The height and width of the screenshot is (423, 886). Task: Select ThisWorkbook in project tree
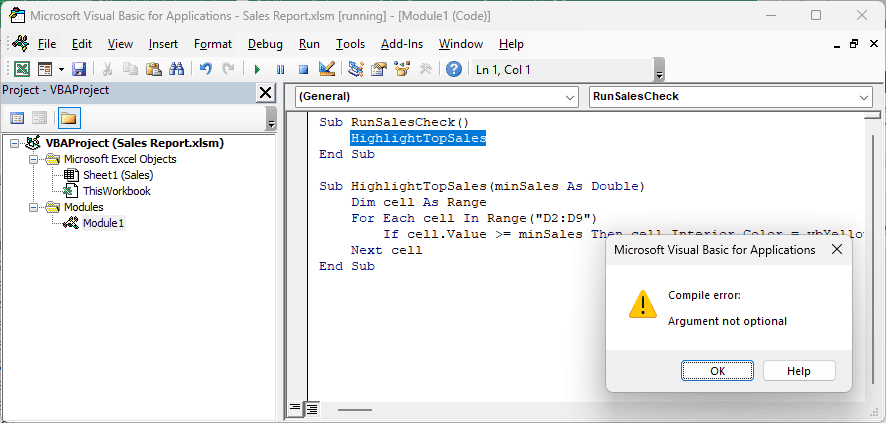tap(117, 191)
